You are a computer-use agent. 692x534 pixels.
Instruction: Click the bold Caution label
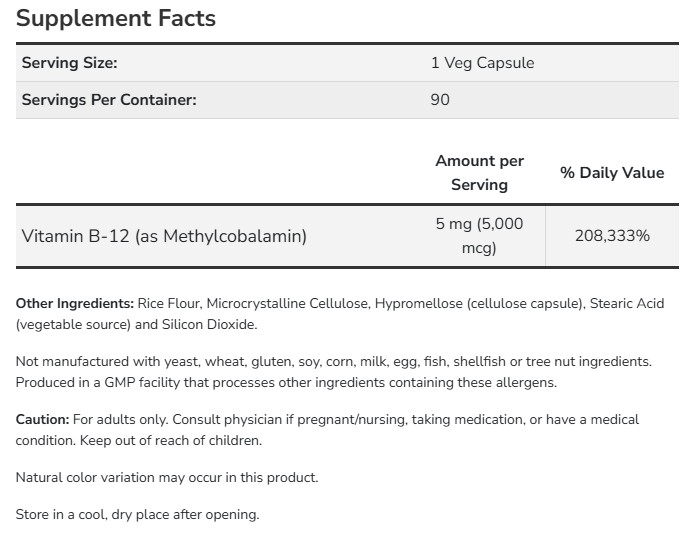pyautogui.click(x=42, y=419)
